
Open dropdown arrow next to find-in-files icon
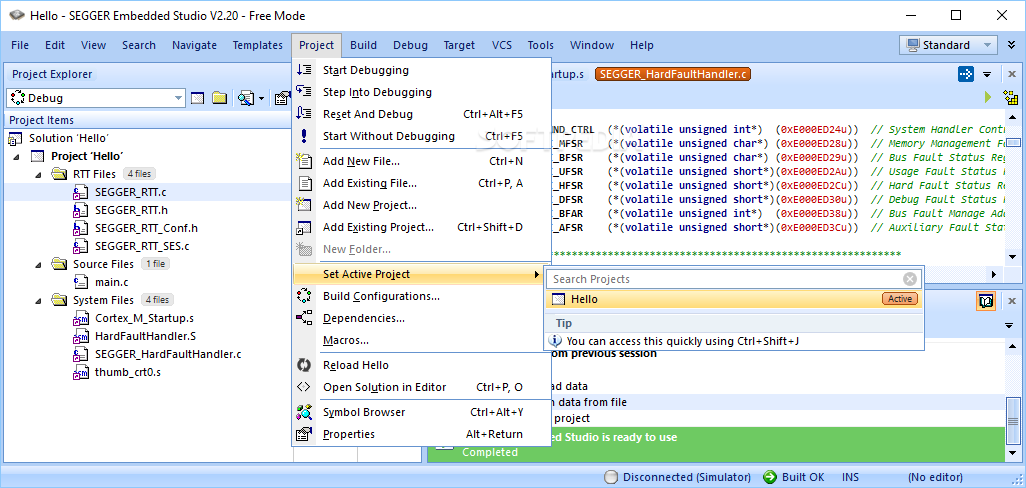pyautogui.click(x=261, y=98)
